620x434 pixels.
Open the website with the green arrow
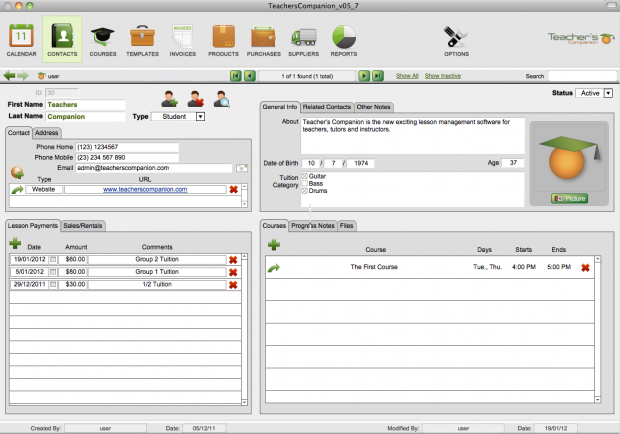(17, 190)
